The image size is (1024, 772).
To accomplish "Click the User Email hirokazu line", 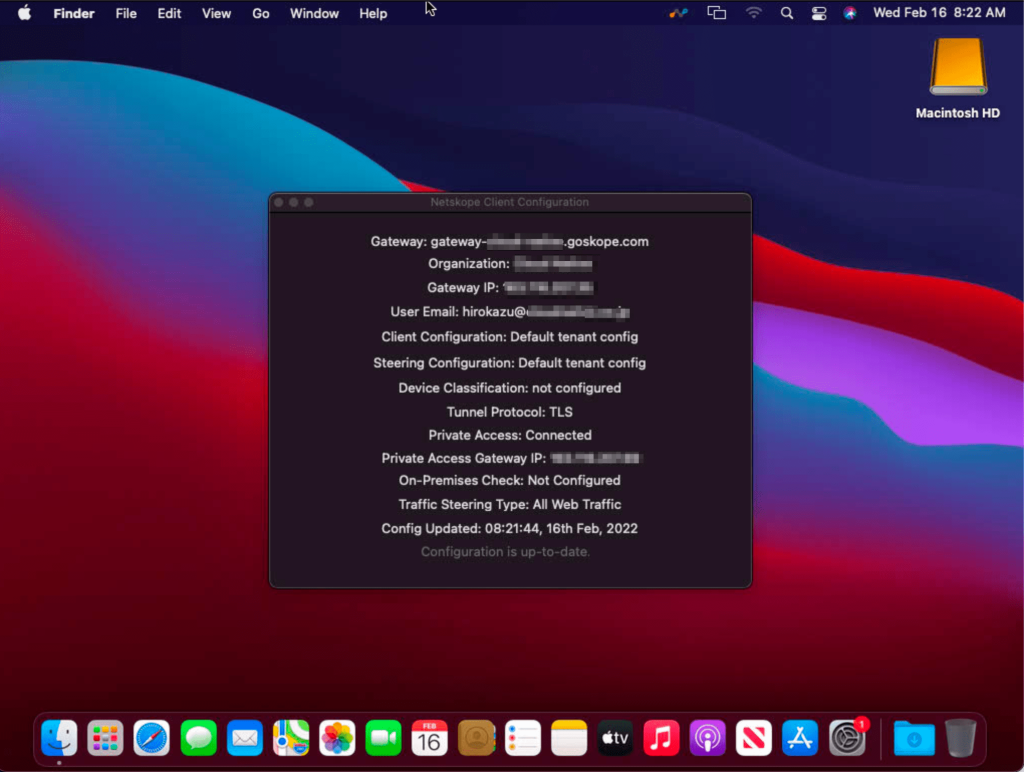I will click(x=510, y=312).
